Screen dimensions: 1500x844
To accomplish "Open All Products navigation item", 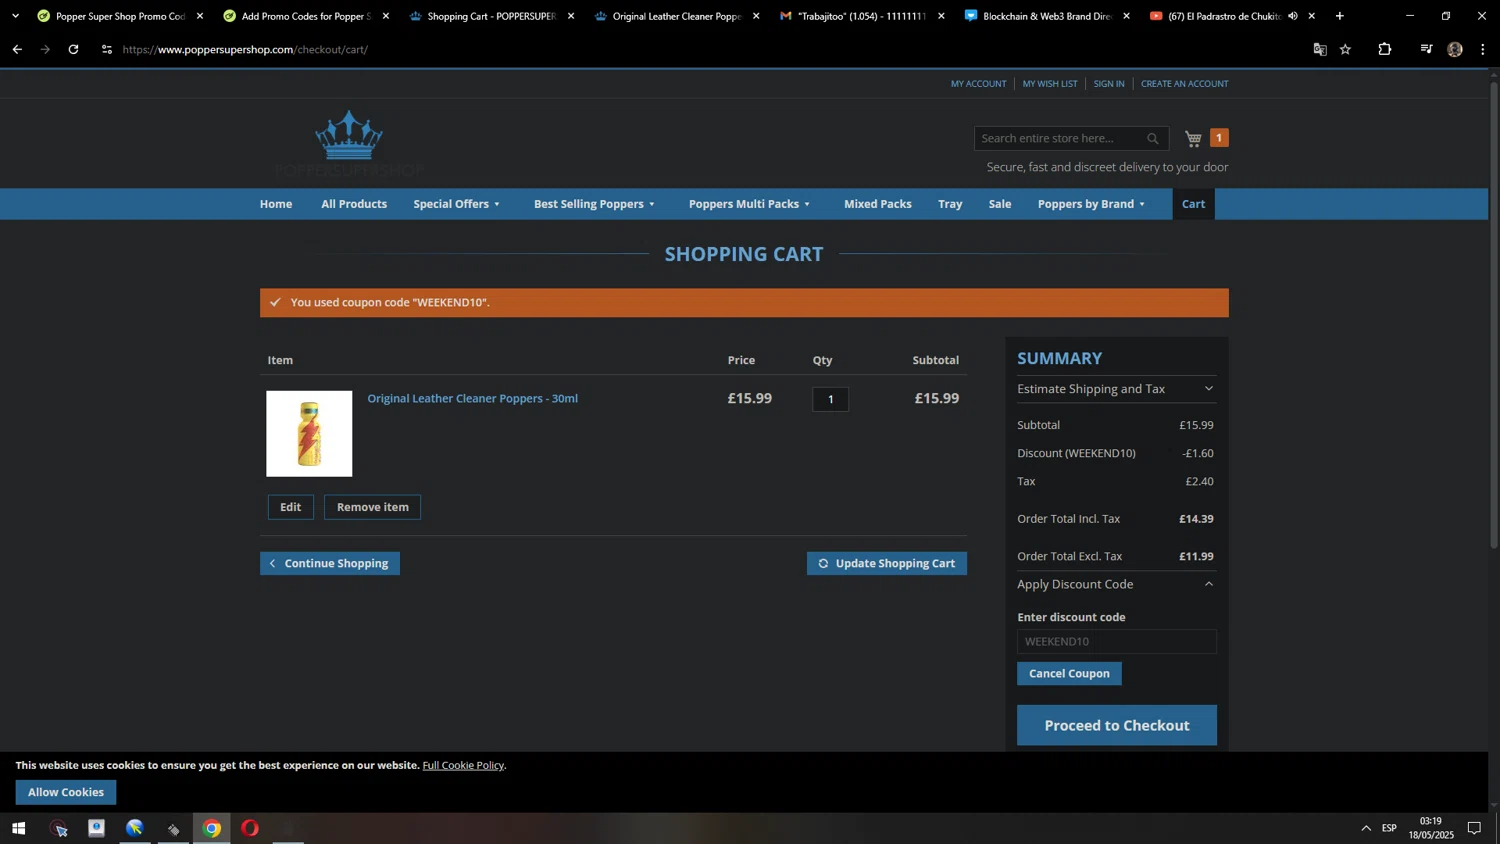I will coord(354,204).
